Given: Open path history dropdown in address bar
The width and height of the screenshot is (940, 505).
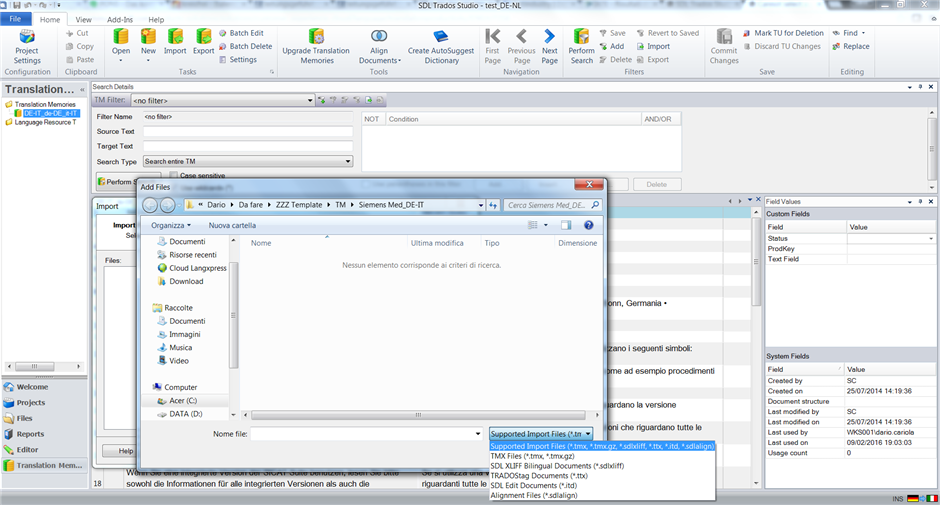Looking at the screenshot, I should 481,205.
